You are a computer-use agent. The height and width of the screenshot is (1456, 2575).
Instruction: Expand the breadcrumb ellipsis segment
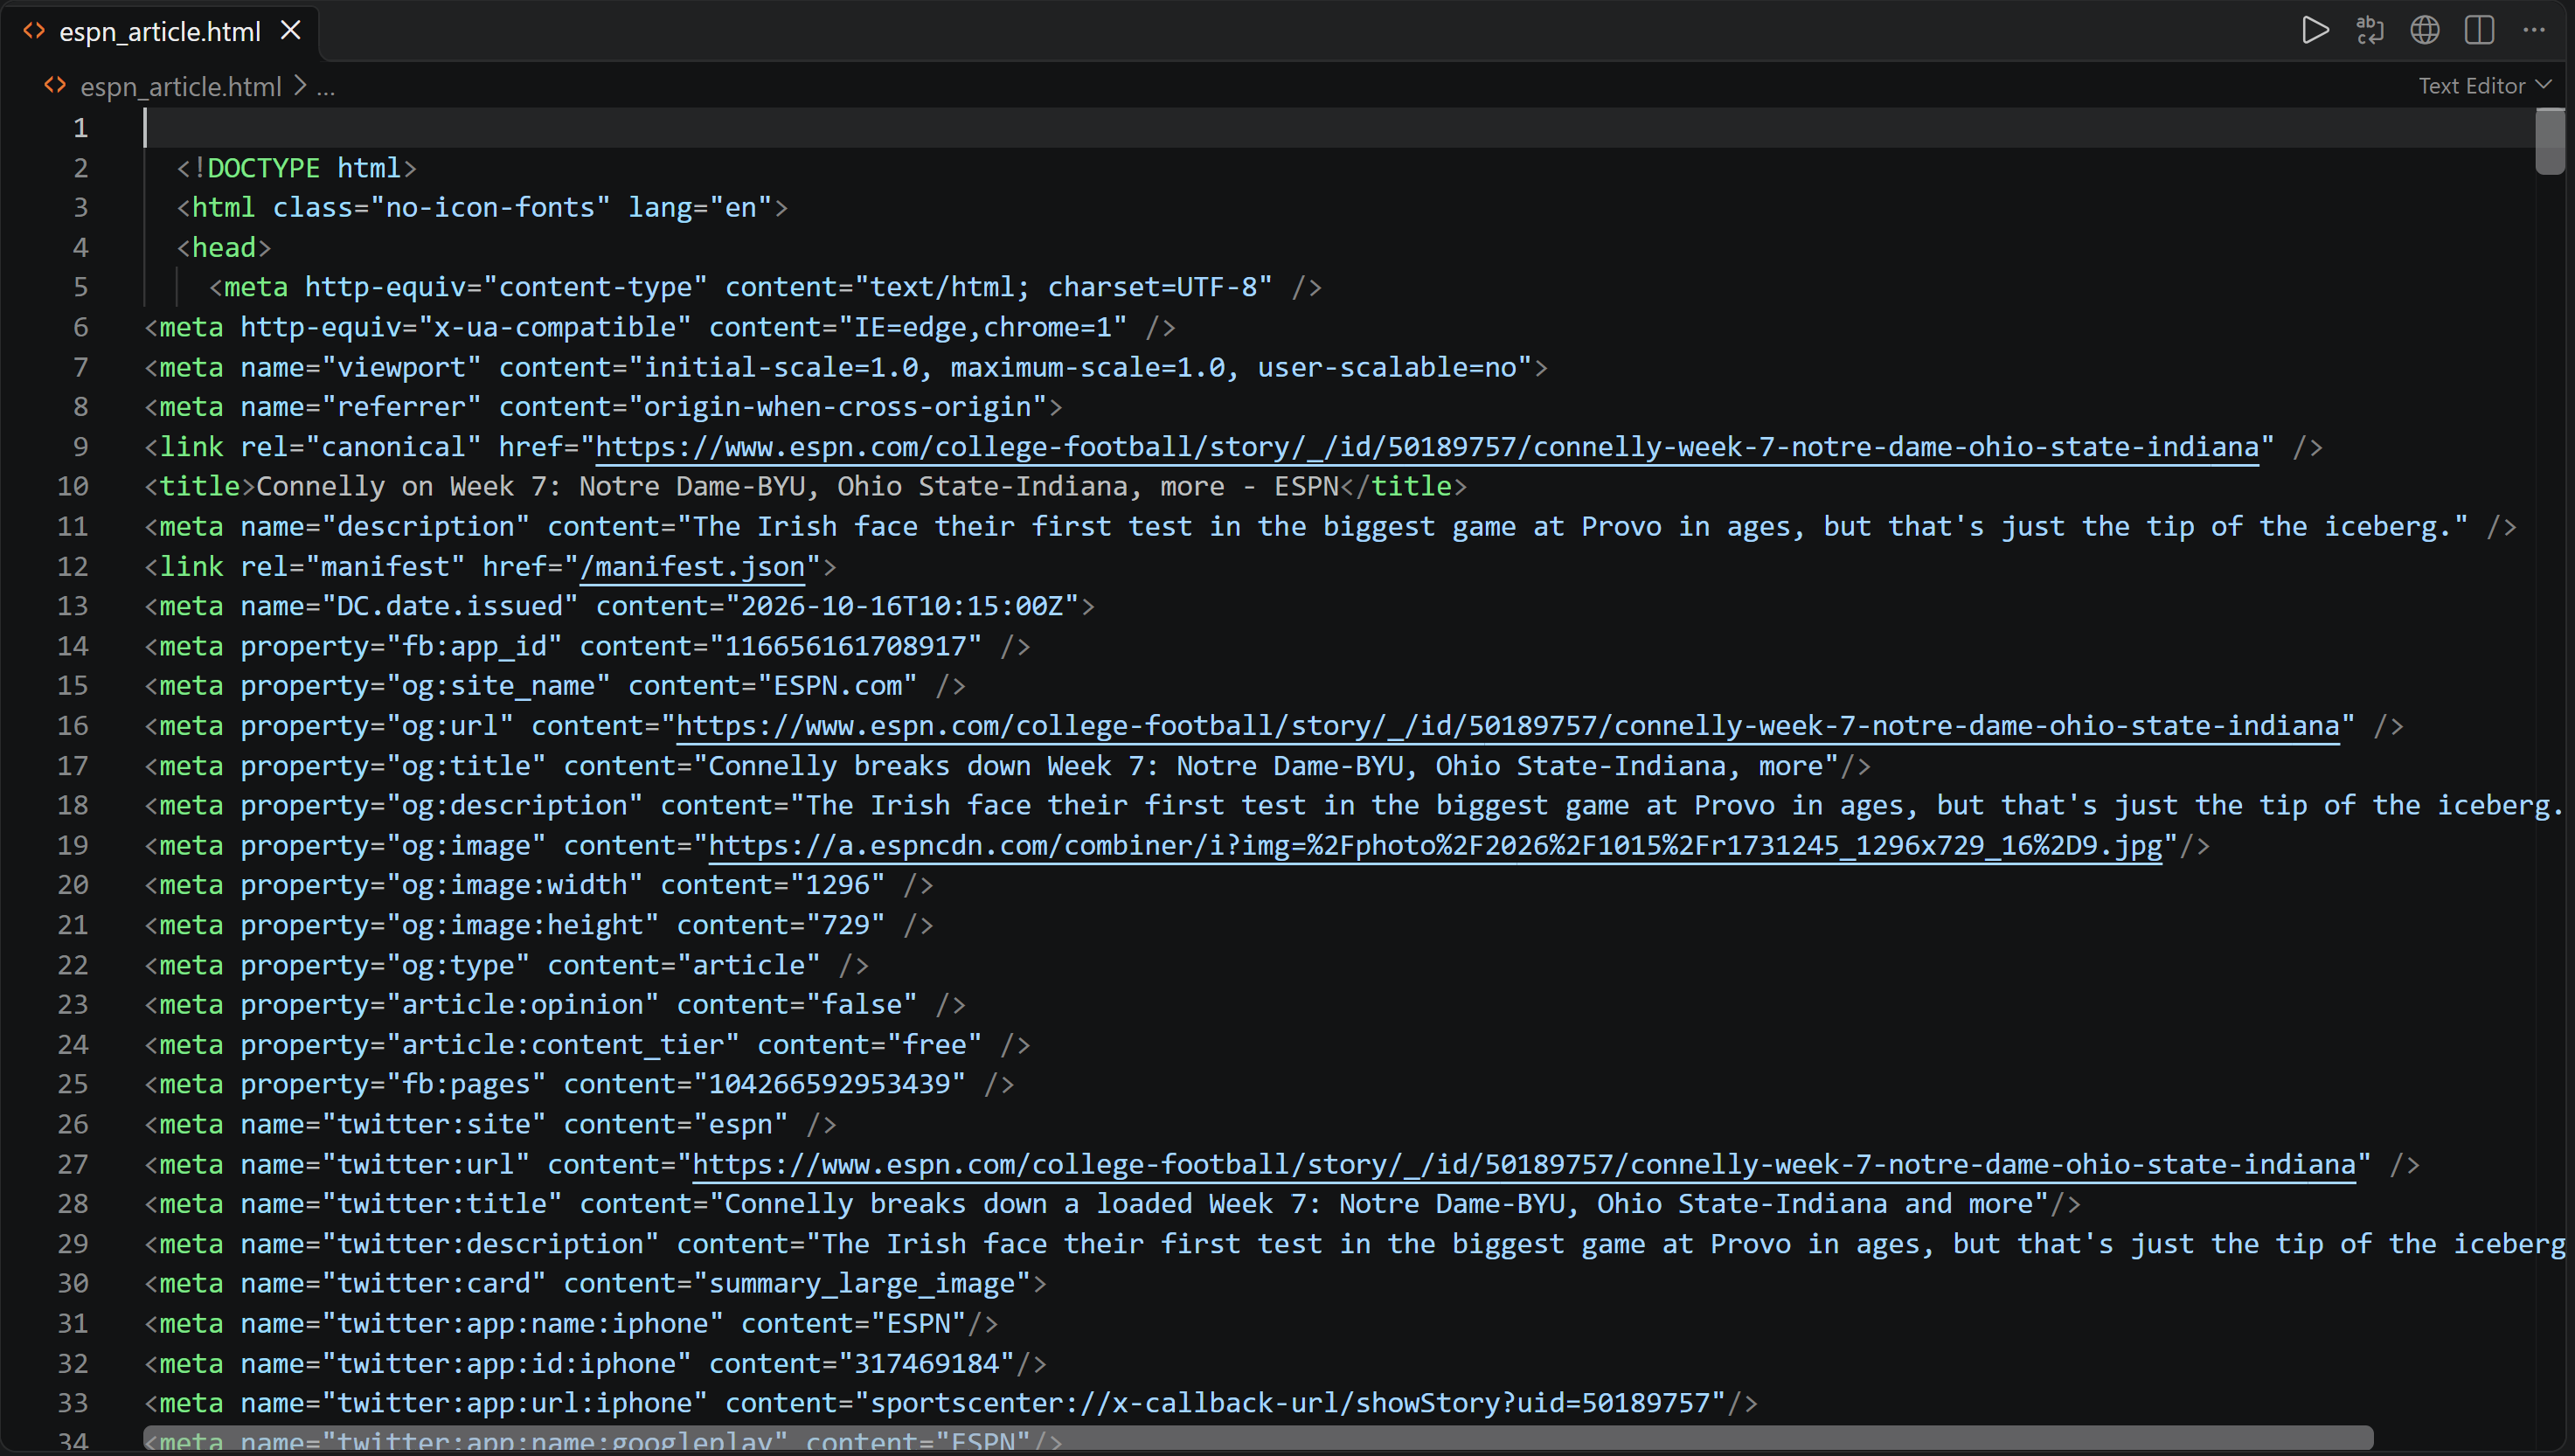point(326,87)
